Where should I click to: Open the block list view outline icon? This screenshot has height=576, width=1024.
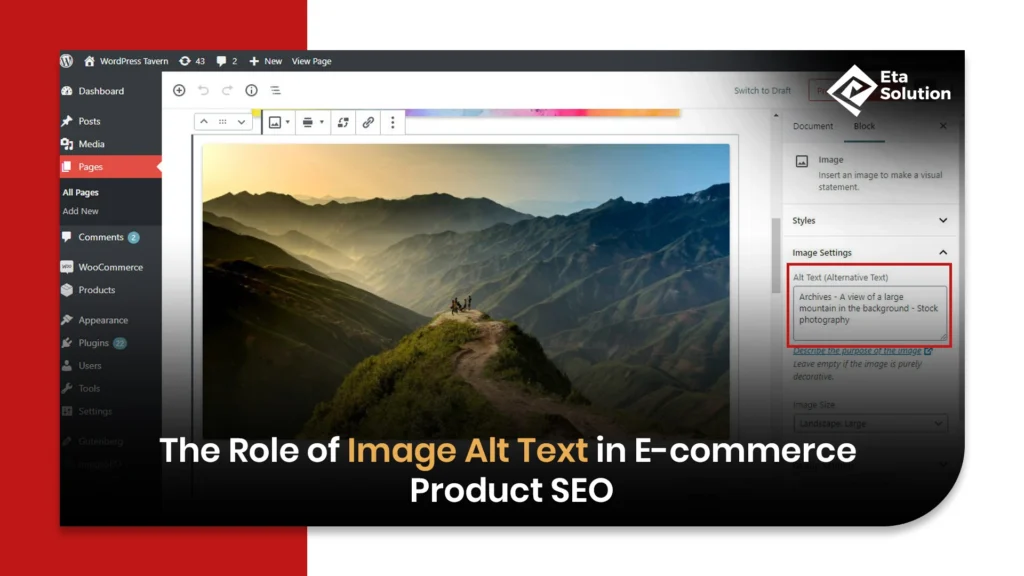point(275,90)
